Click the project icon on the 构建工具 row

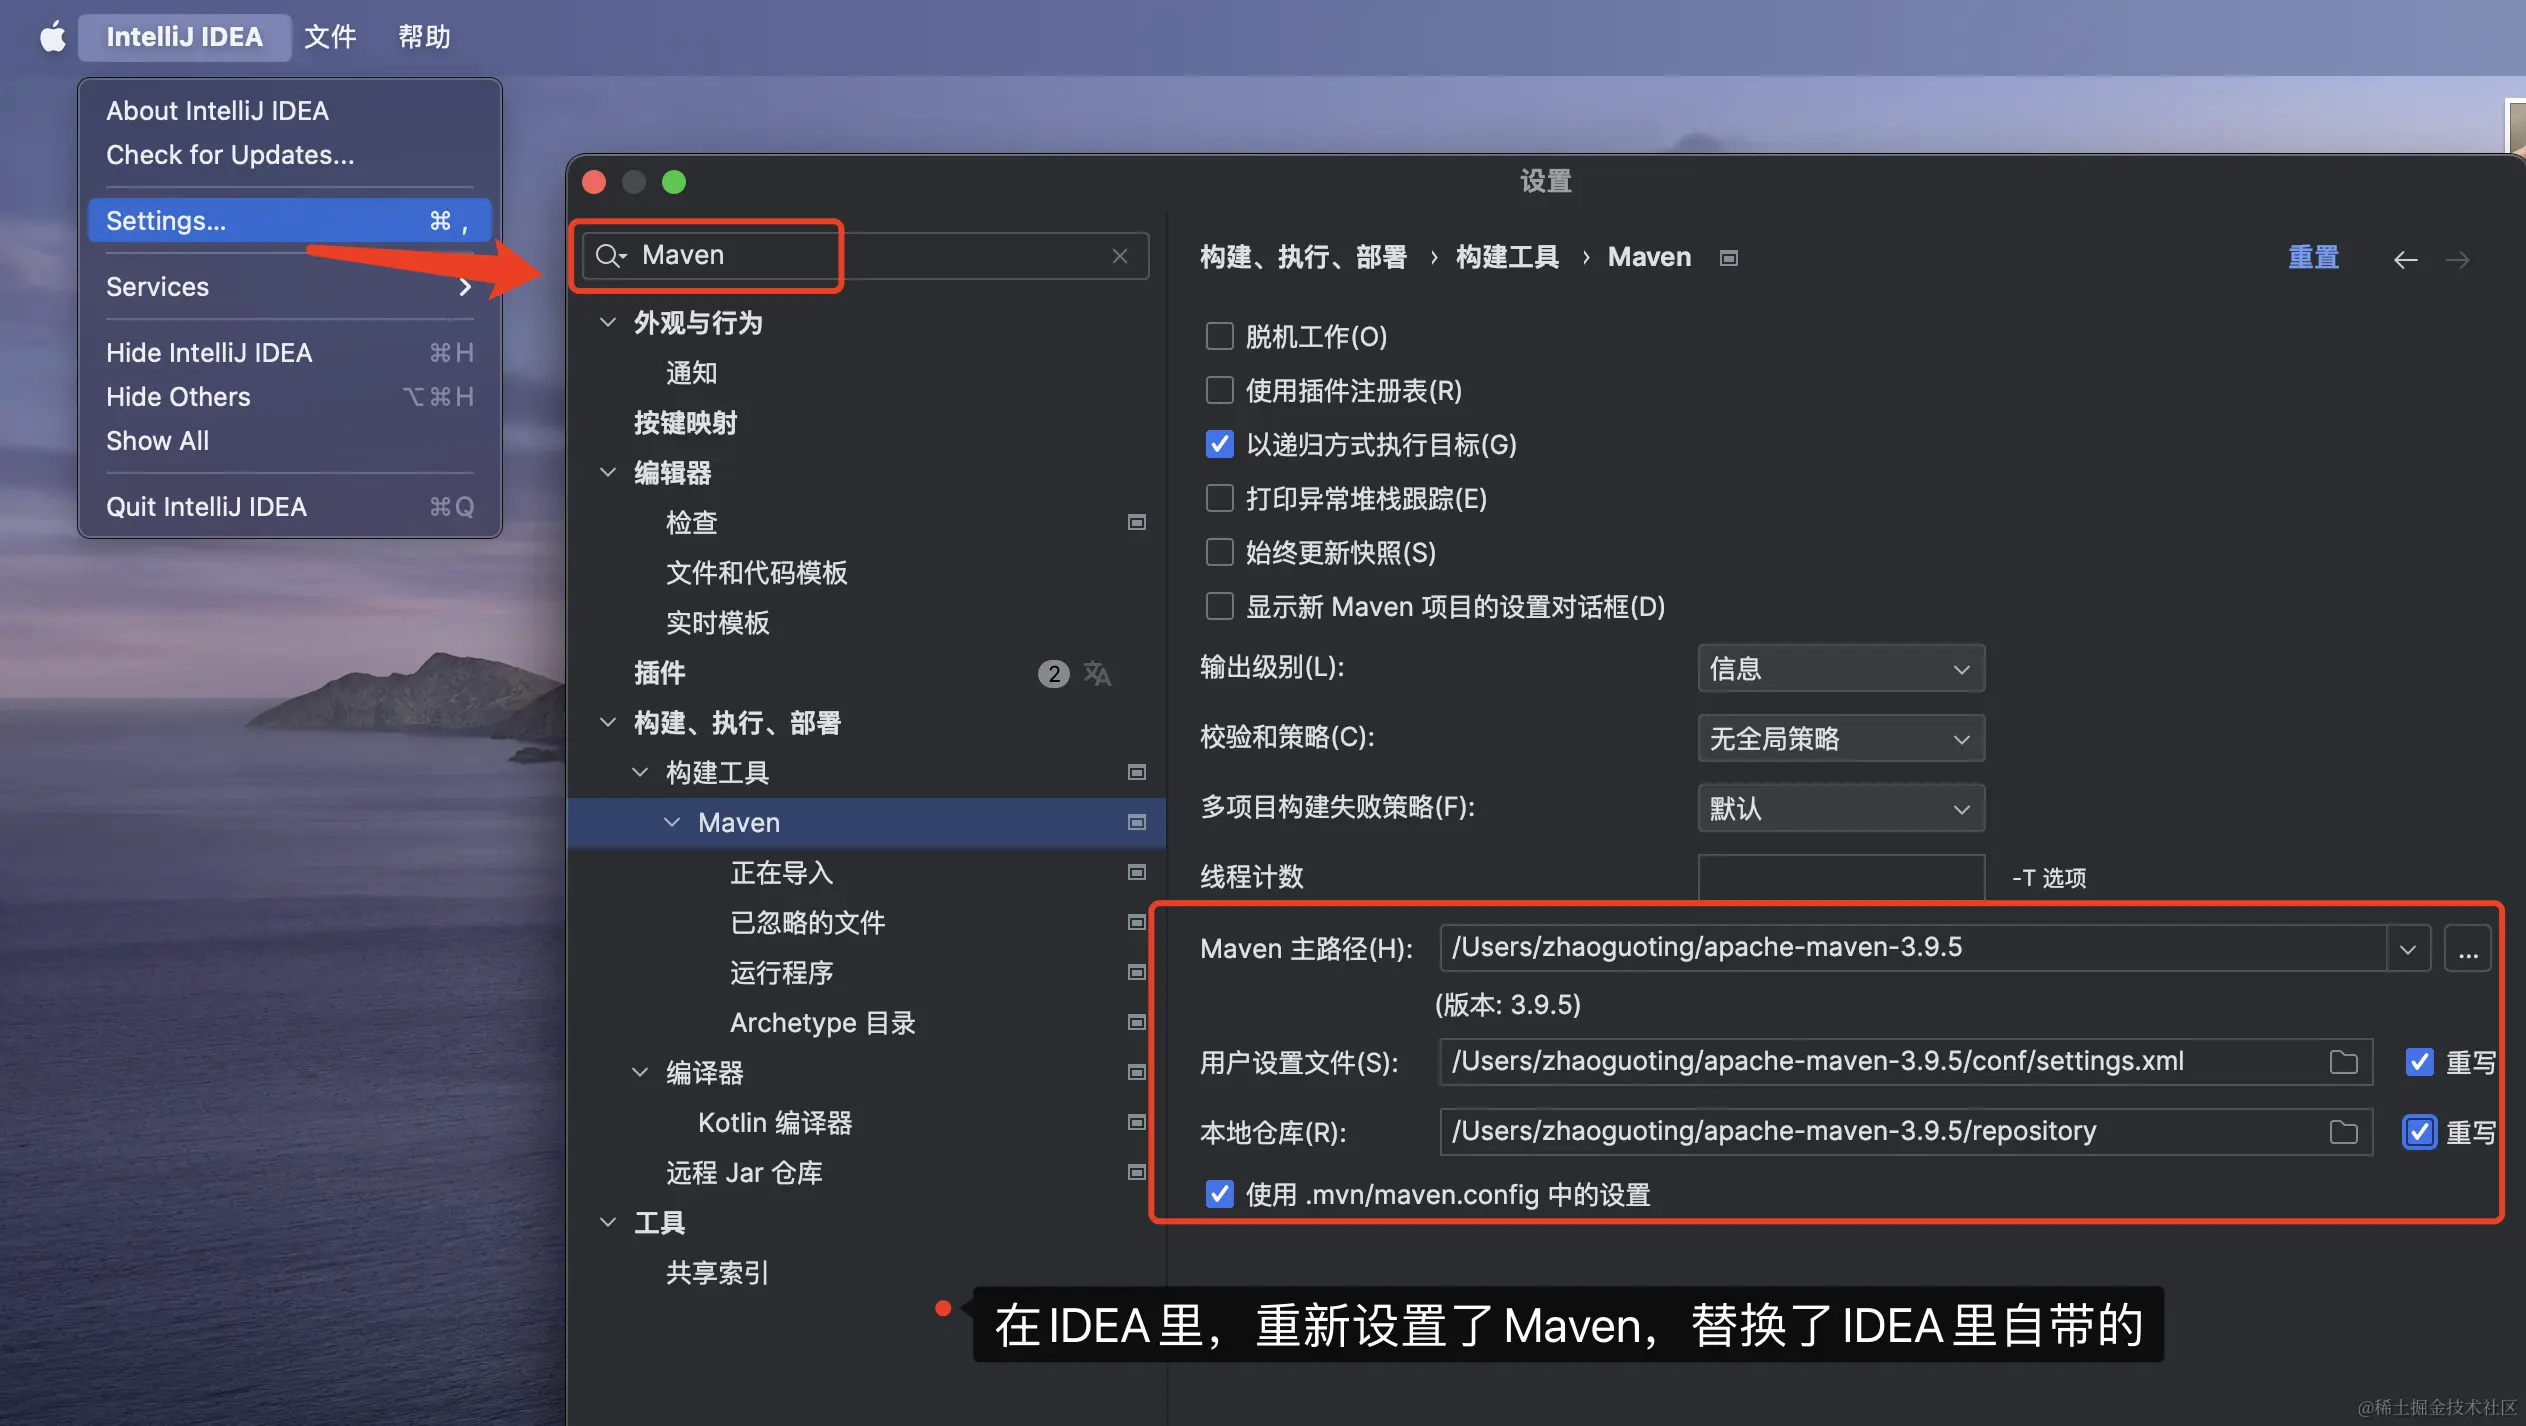[1137, 772]
